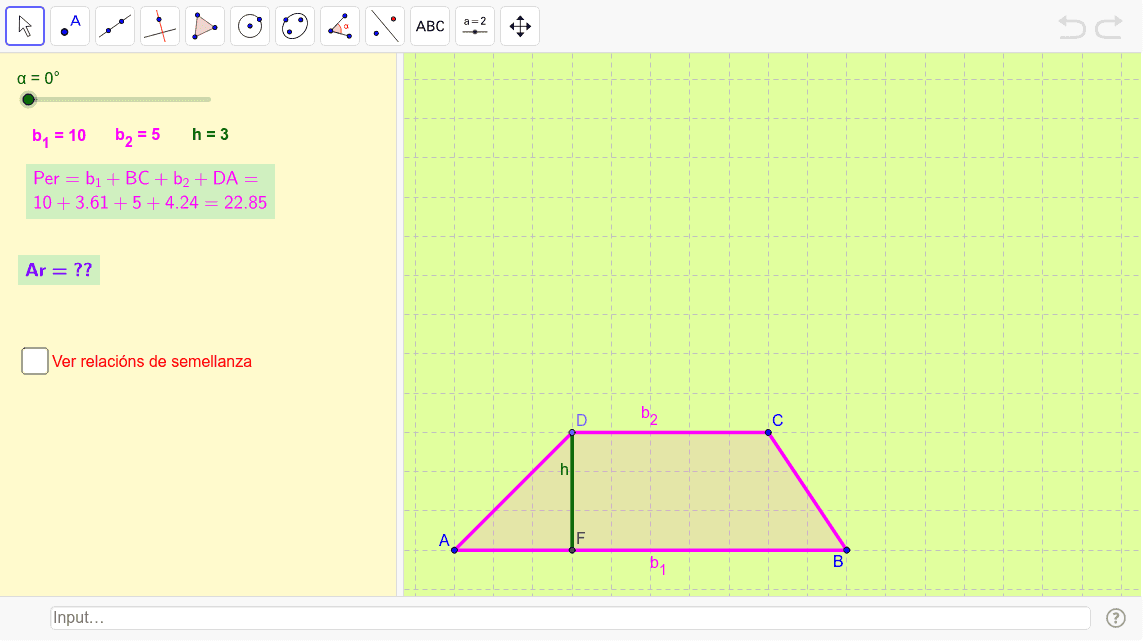Click point B of the trapezoid
1143x641 pixels.
[x=846, y=550]
